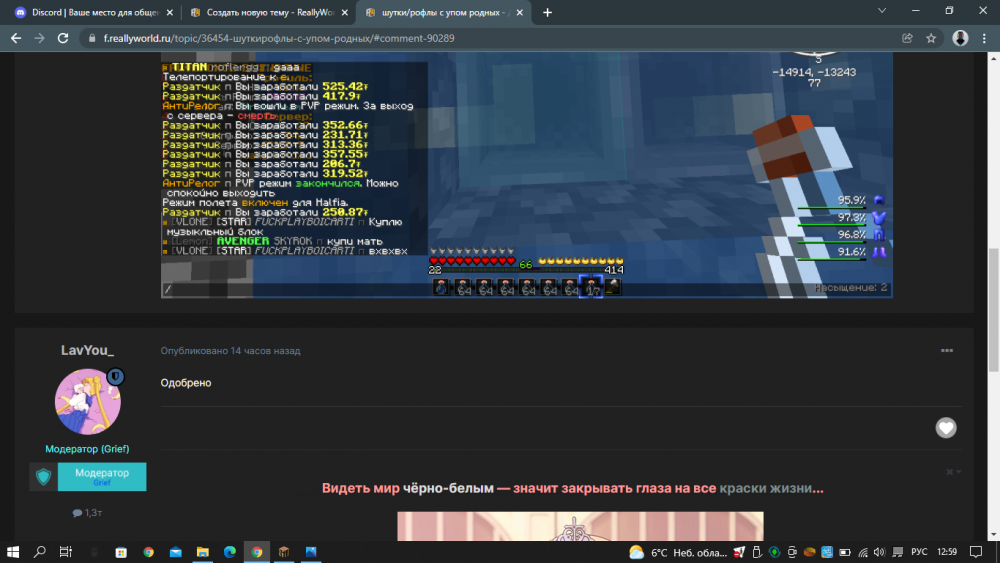Open the Mail app on the taskbar
This screenshot has height=563, width=1000.
click(x=175, y=552)
